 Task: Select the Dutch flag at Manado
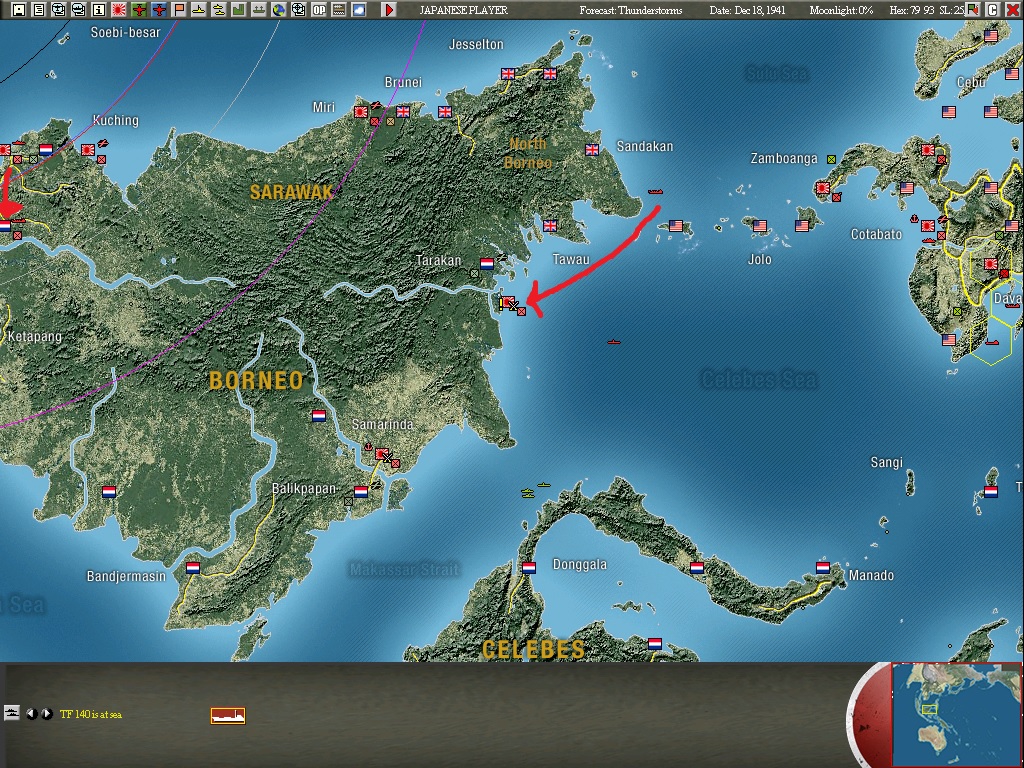822,568
